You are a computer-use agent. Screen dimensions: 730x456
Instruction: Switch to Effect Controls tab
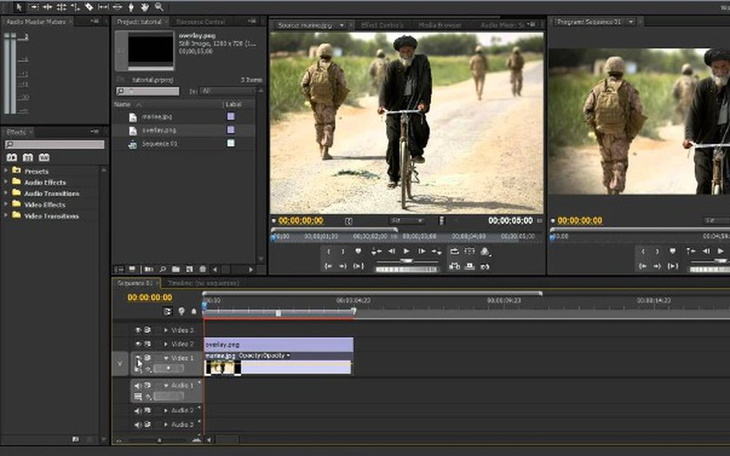coord(382,25)
